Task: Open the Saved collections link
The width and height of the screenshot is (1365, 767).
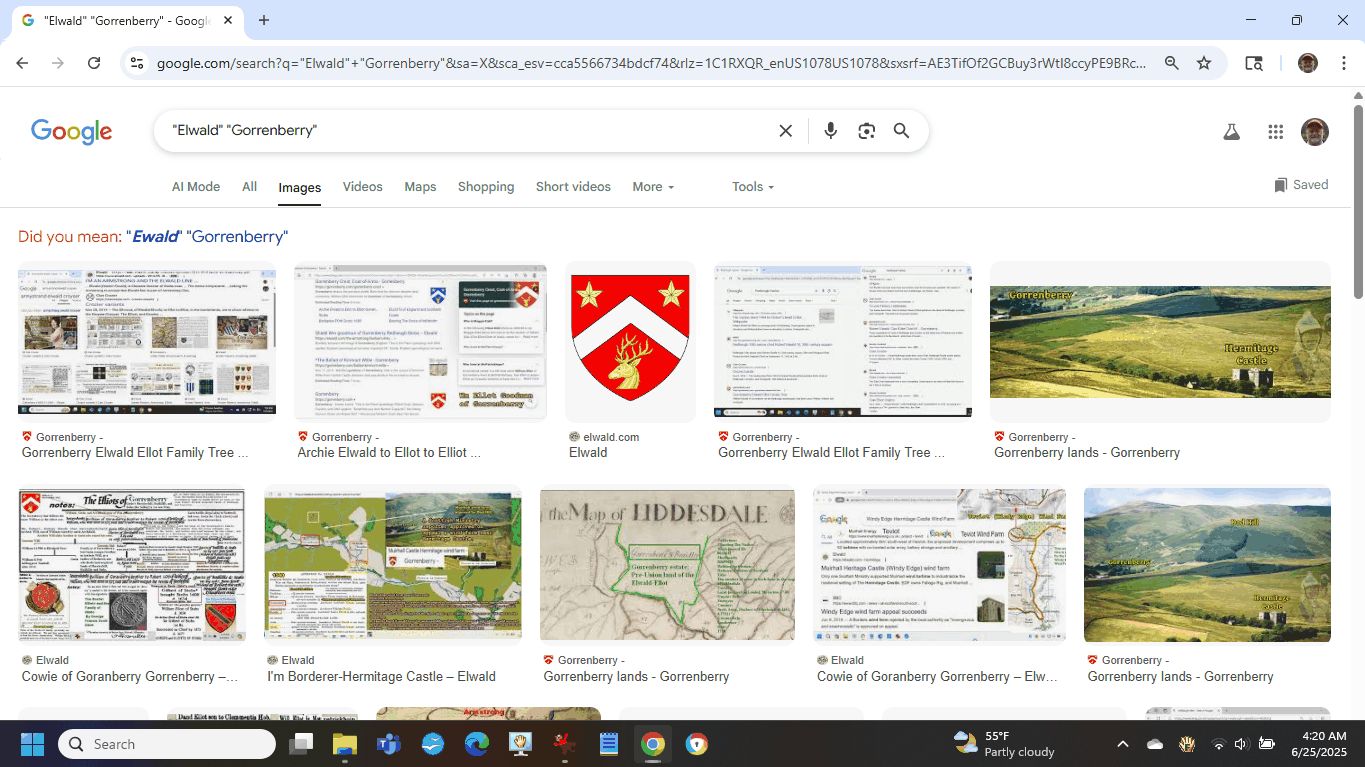Action: (x=1301, y=185)
